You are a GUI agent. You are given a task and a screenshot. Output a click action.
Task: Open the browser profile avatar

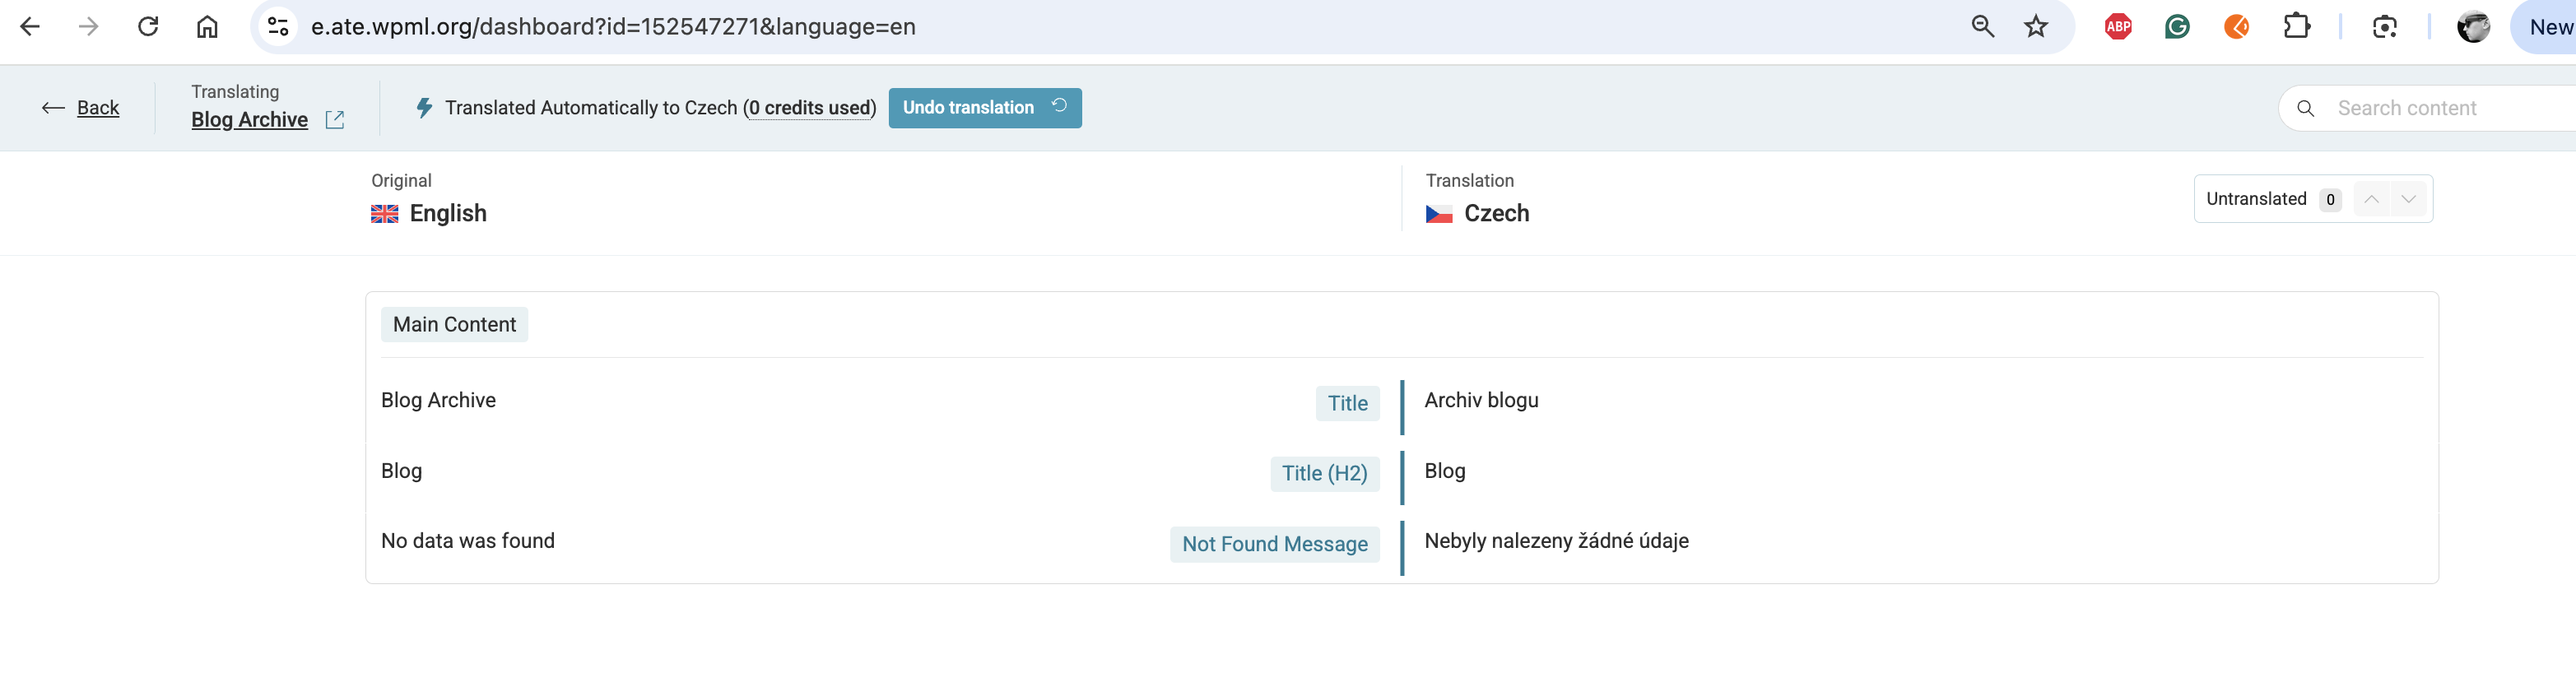pyautogui.click(x=2473, y=27)
